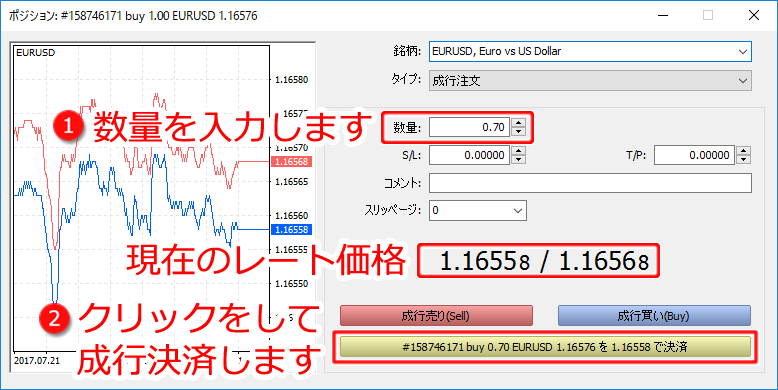The width and height of the screenshot is (778, 390).
Task: Increase T/P value with up arrow
Action: point(743,151)
